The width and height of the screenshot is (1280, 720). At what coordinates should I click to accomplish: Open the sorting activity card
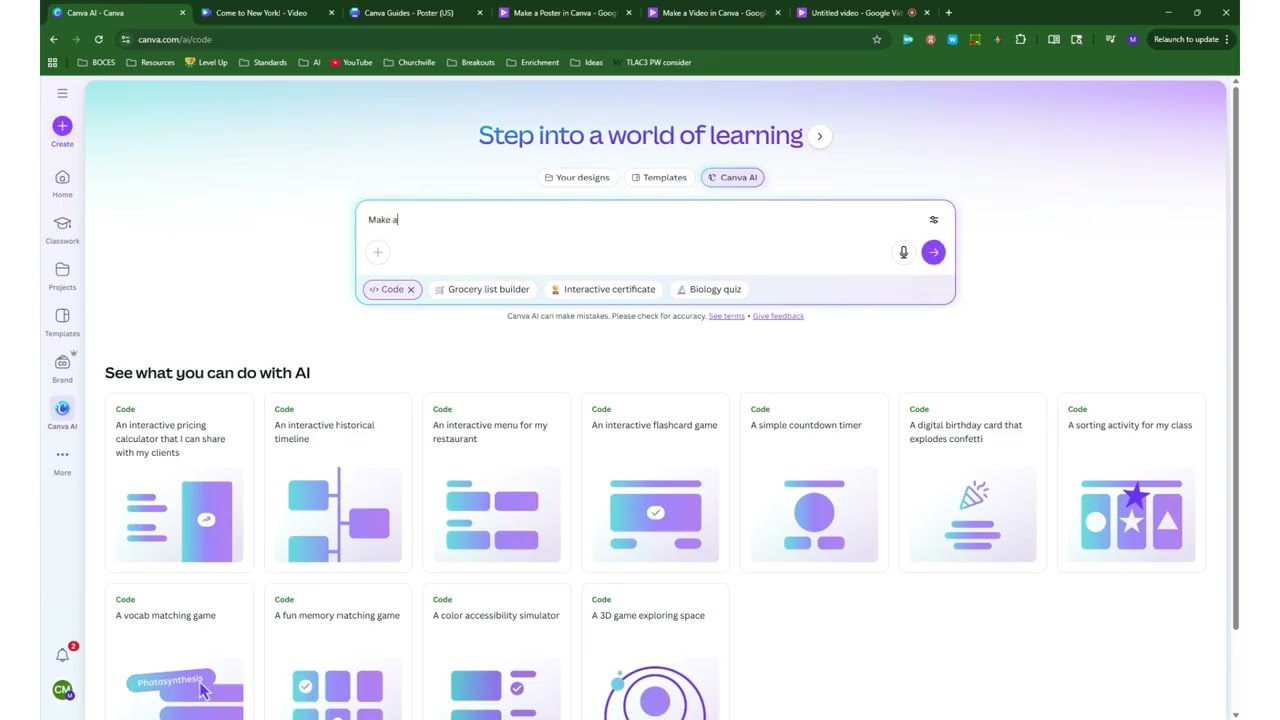(1131, 482)
